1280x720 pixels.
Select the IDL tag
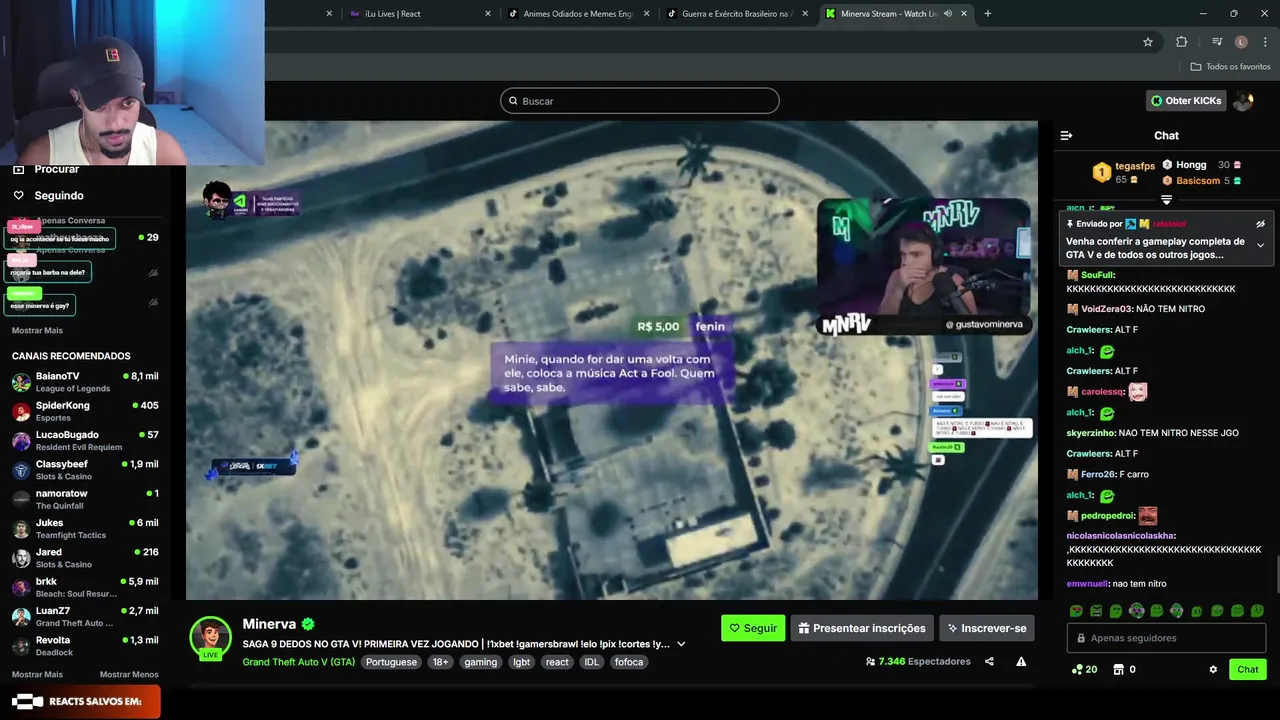pyautogui.click(x=591, y=662)
